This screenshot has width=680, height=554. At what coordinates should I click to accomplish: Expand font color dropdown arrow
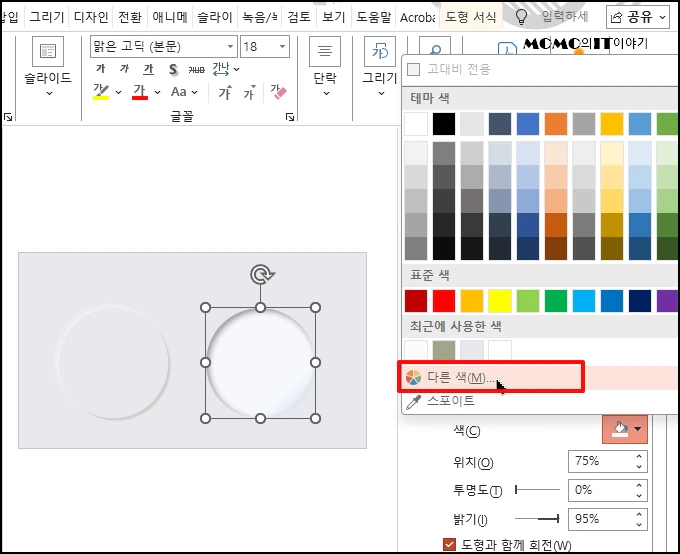click(x=157, y=92)
